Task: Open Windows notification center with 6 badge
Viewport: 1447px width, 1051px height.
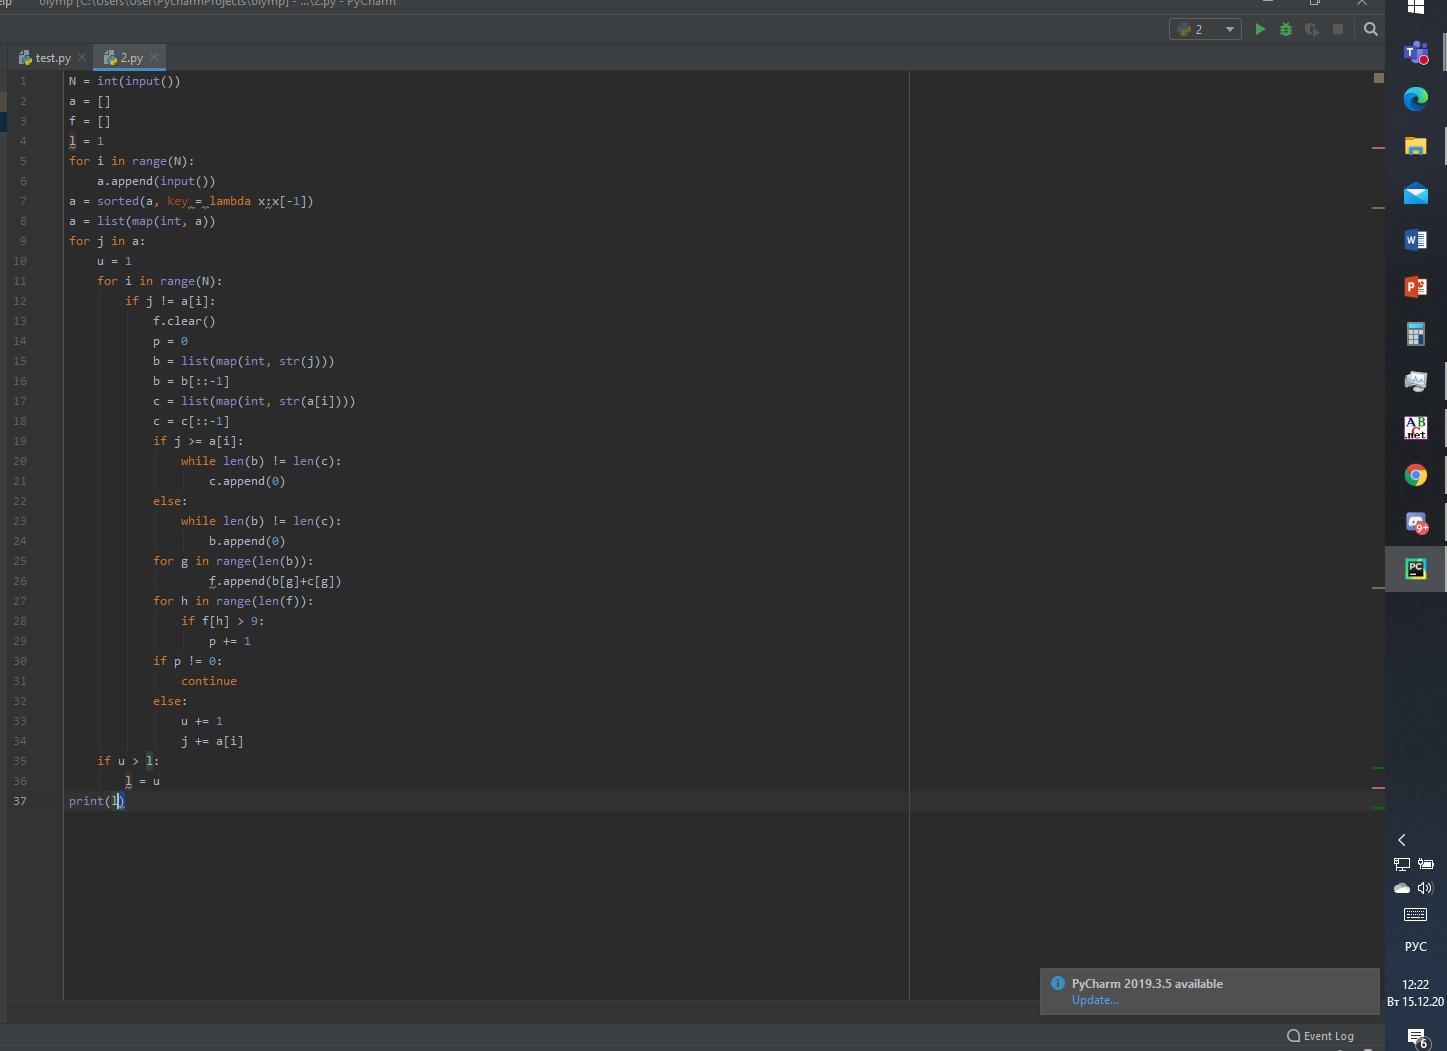Action: point(1416,1038)
